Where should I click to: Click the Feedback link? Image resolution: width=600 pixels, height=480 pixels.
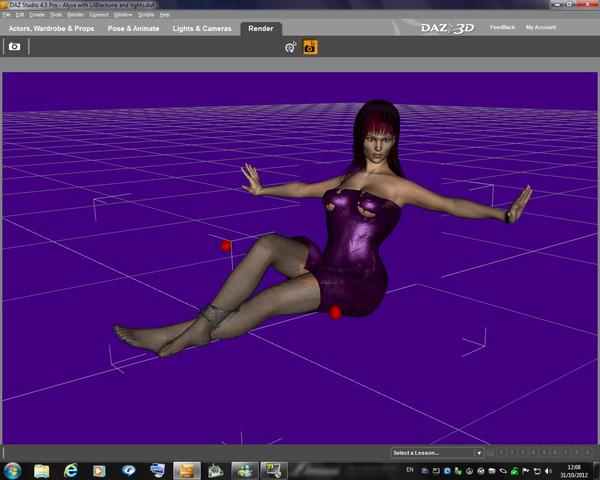click(x=502, y=27)
